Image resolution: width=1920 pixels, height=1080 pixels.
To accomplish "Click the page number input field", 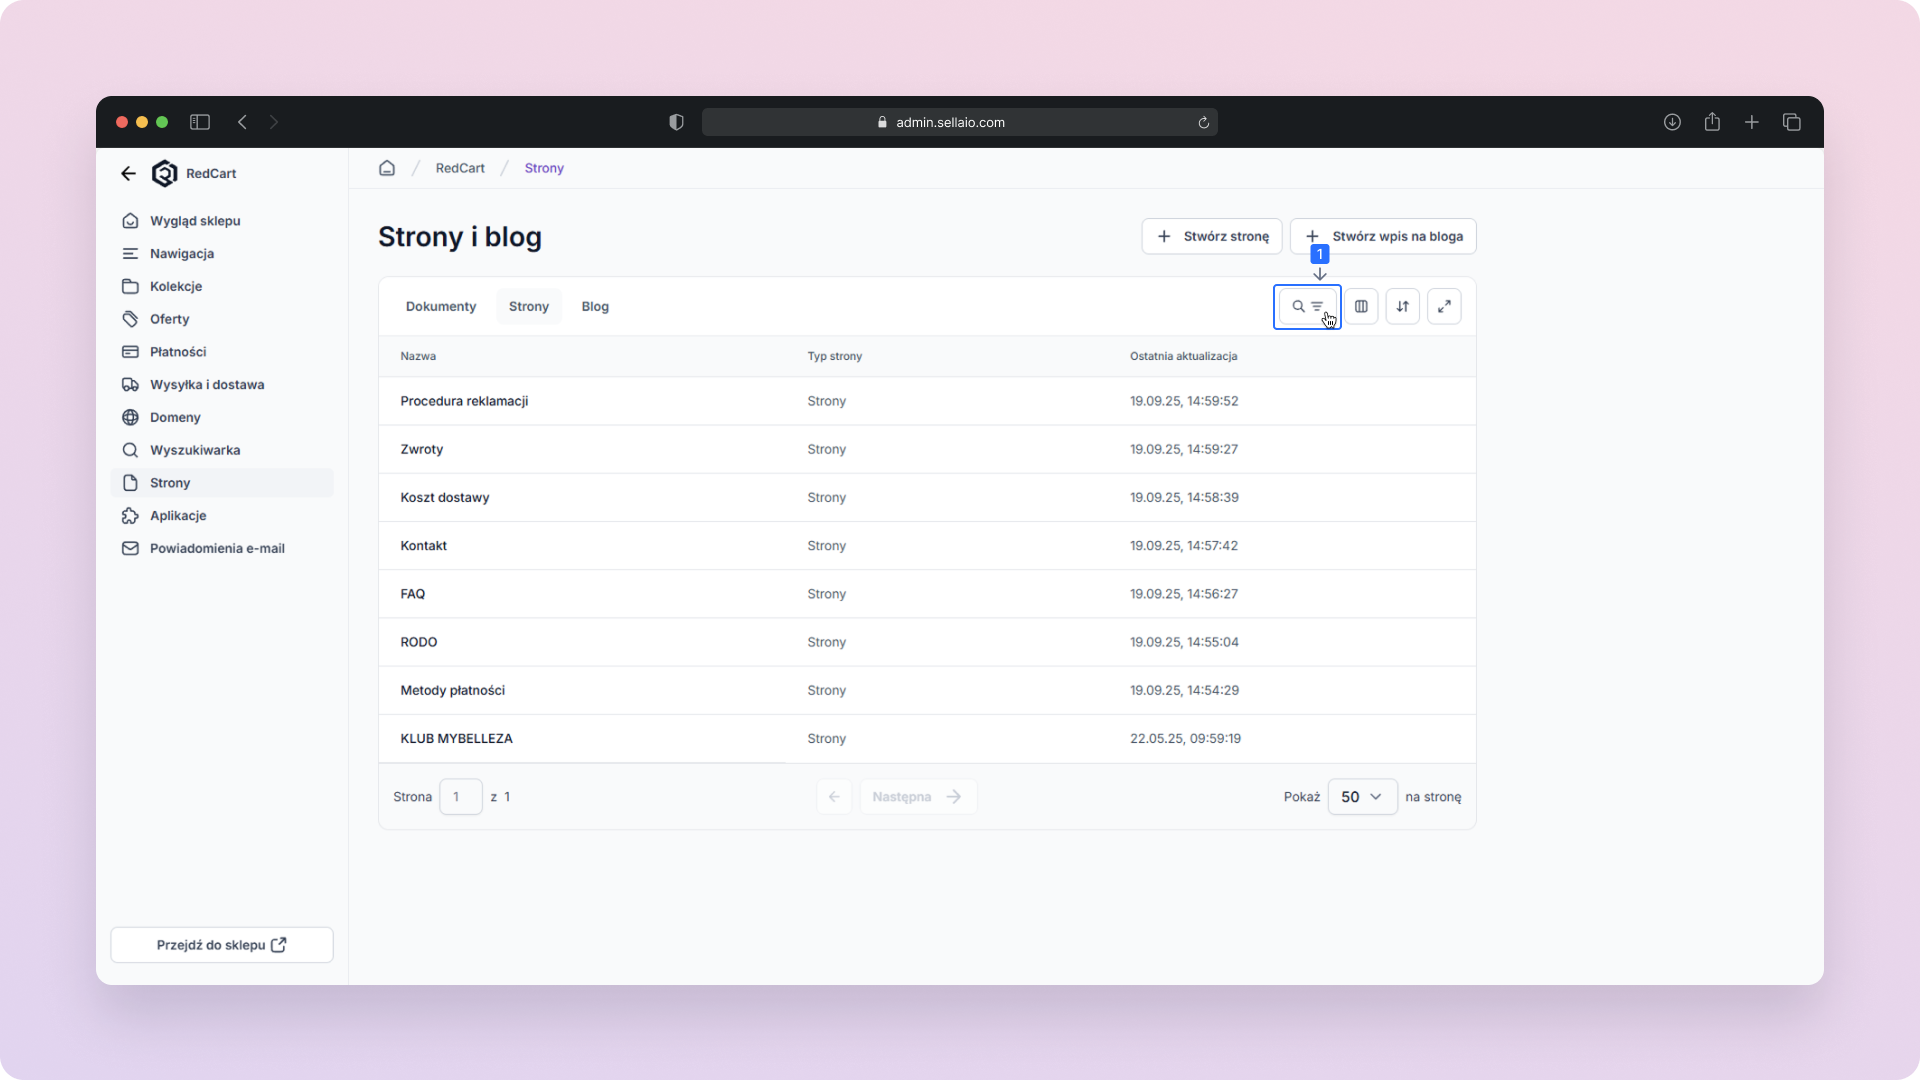I will coord(460,797).
